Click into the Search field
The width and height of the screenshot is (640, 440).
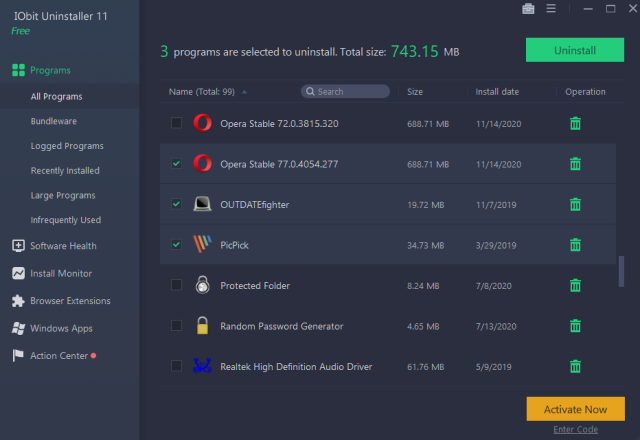(x=345, y=91)
